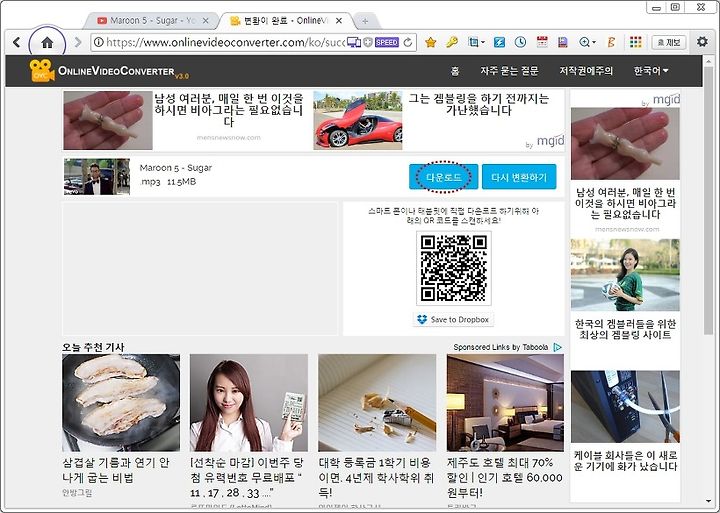Click the pork belly pan thumbnail

[x=121, y=403]
